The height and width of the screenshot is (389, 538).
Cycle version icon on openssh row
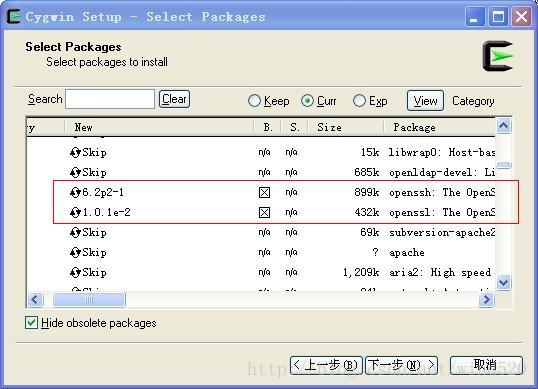point(75,192)
